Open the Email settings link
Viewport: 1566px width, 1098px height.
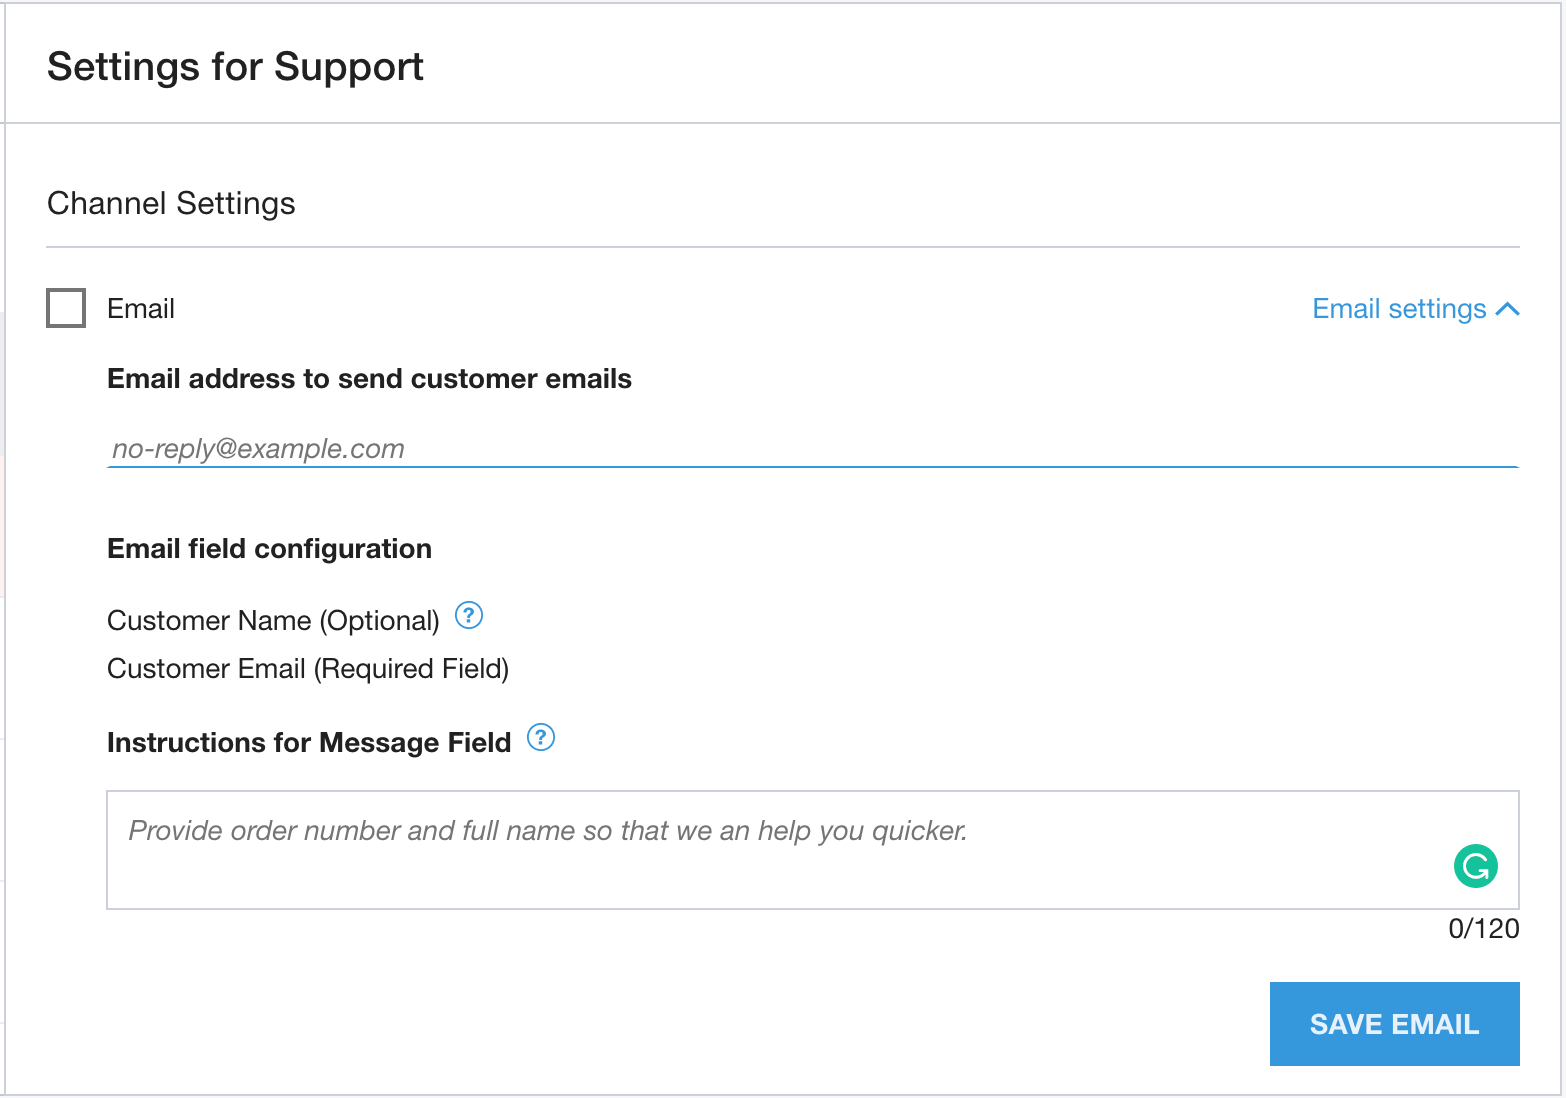[x=1398, y=309]
